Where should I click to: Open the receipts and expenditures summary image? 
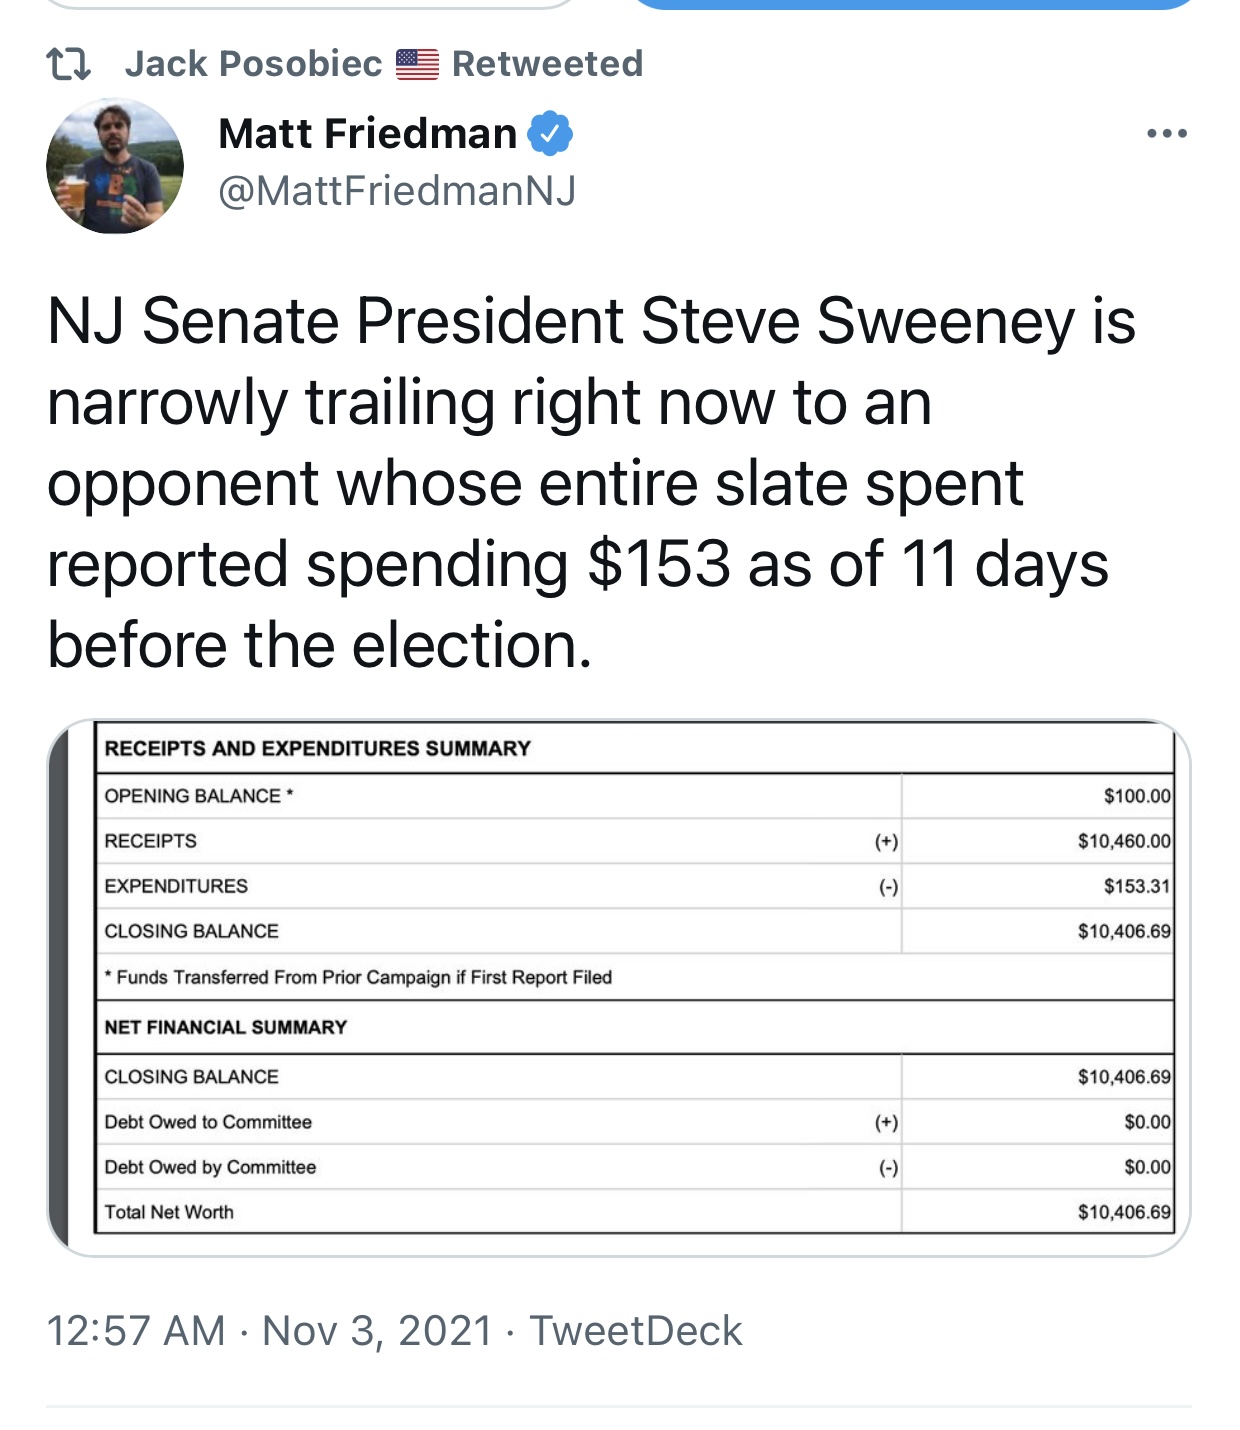coord(619,988)
